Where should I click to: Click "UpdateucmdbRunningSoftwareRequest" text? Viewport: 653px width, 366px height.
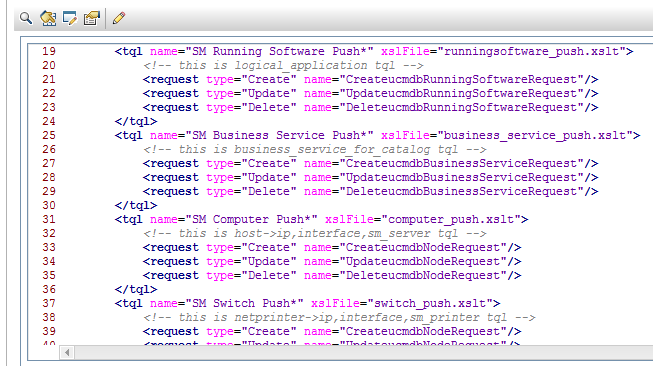[461, 94]
